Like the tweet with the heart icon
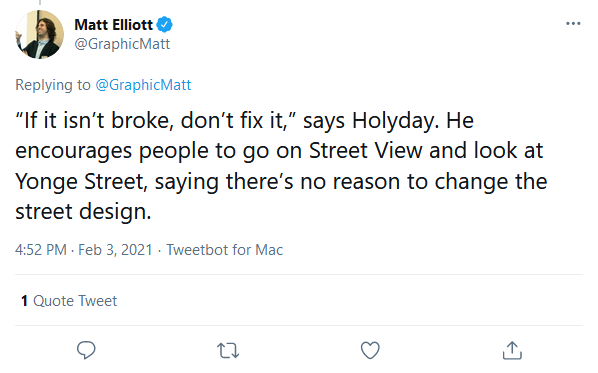598x373 pixels. pyautogui.click(x=370, y=350)
